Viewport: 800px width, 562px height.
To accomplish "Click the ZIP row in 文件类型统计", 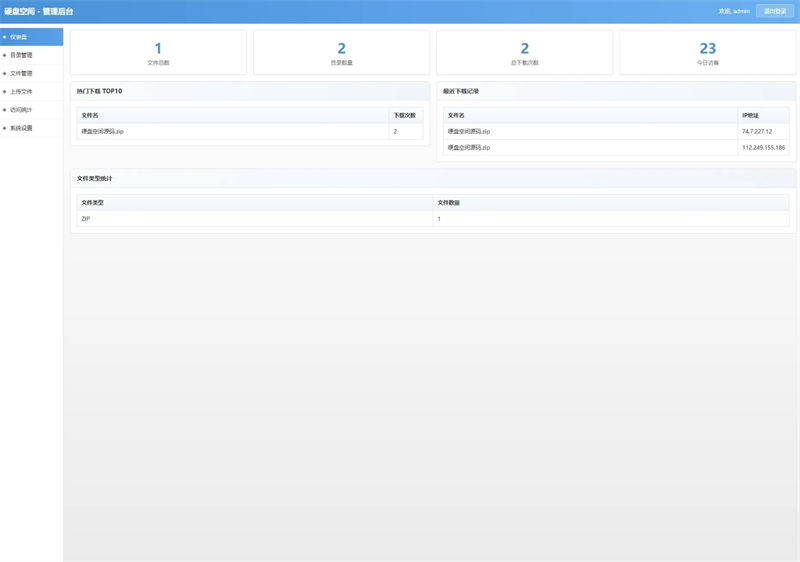I will tap(86, 218).
